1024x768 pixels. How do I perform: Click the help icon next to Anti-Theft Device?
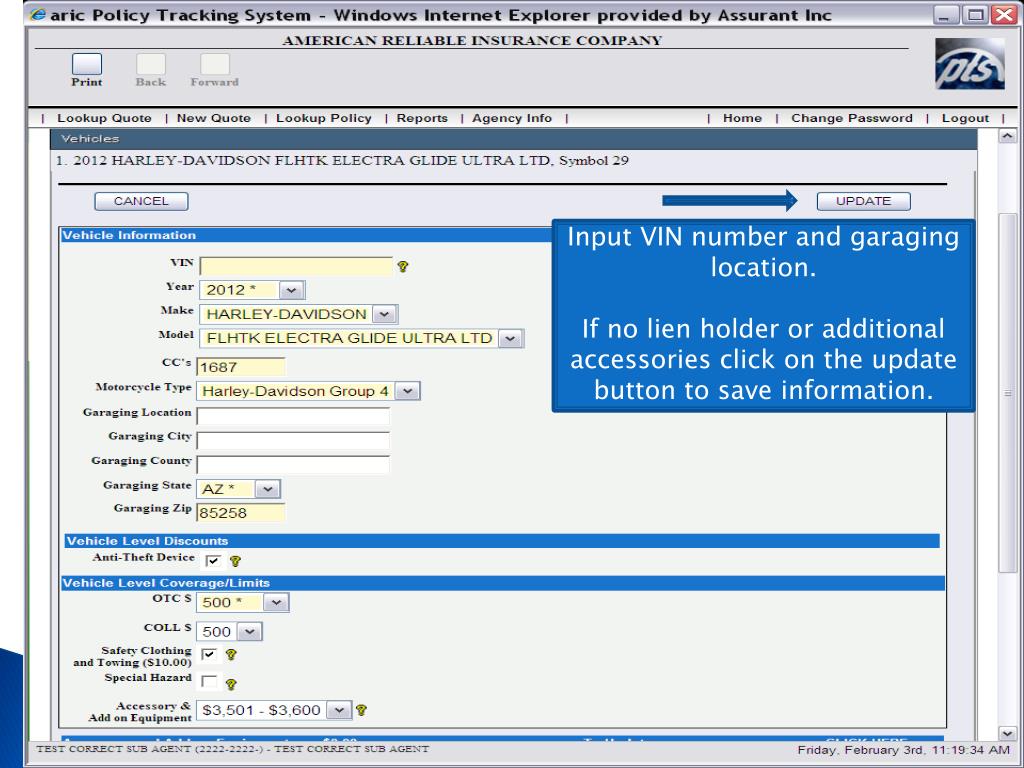pyautogui.click(x=236, y=561)
